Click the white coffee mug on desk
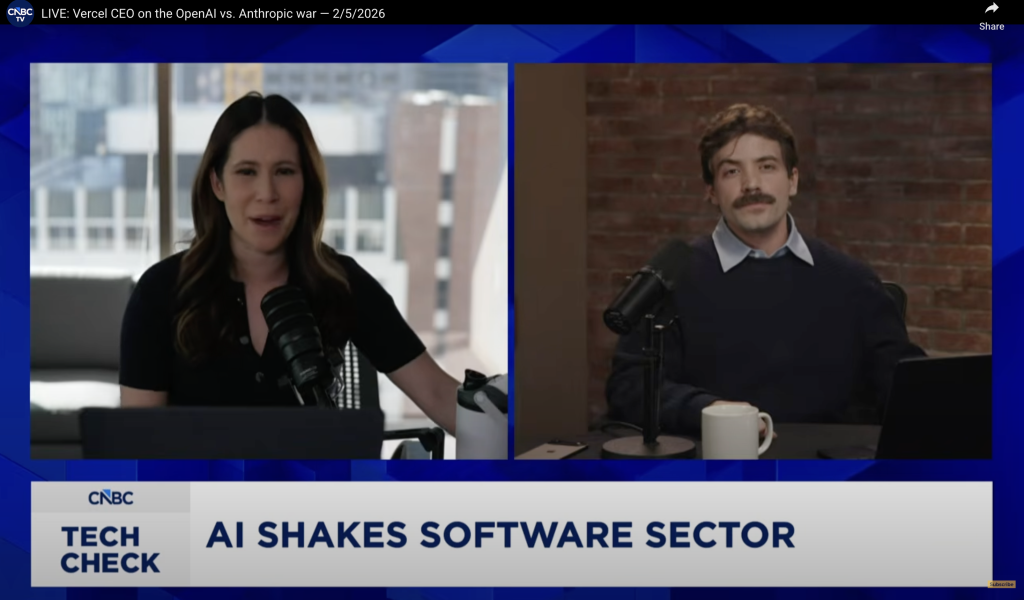 pyautogui.click(x=733, y=431)
